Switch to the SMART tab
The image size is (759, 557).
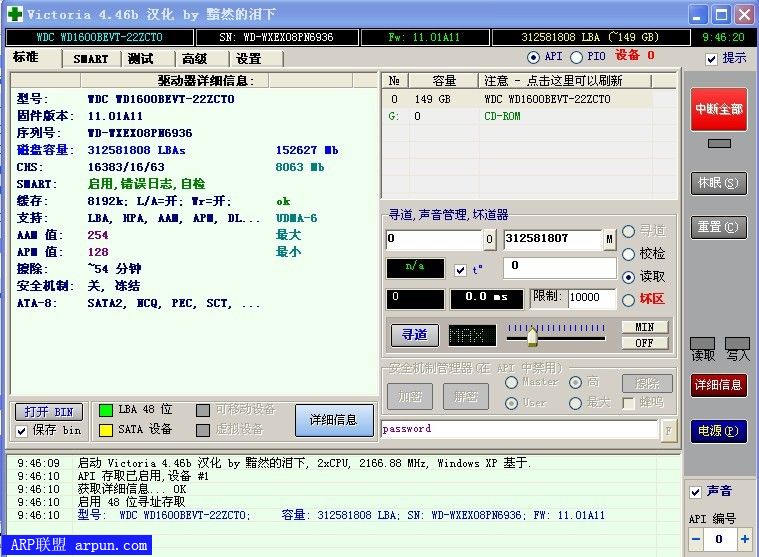(x=91, y=59)
